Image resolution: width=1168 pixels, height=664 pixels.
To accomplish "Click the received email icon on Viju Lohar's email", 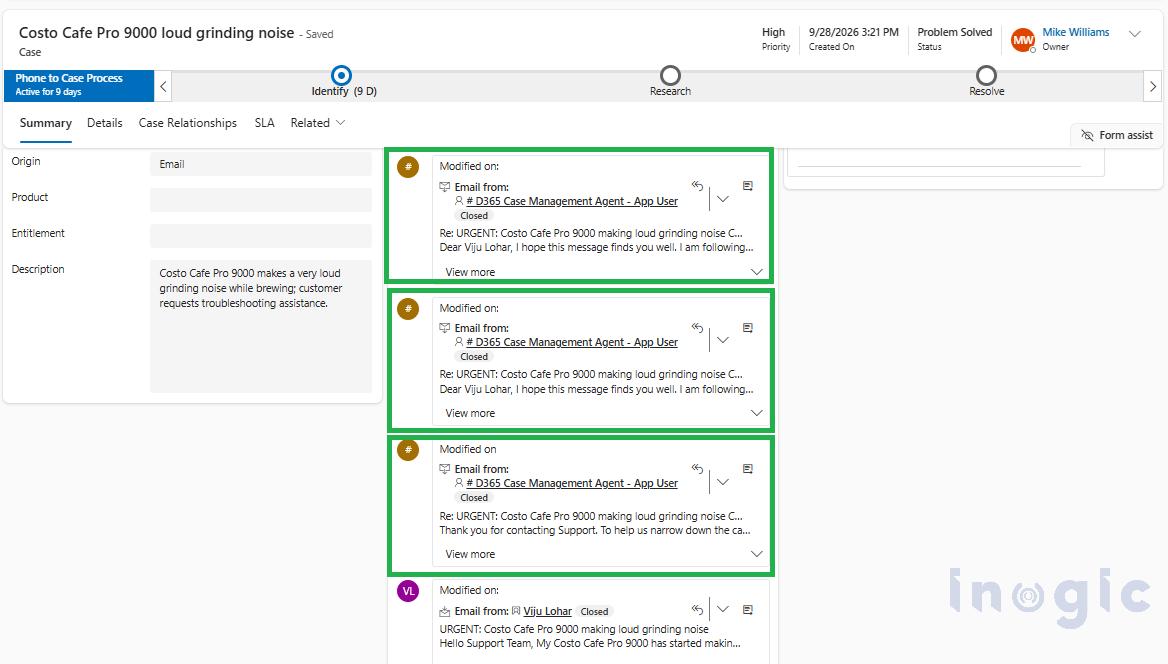I will click(445, 611).
